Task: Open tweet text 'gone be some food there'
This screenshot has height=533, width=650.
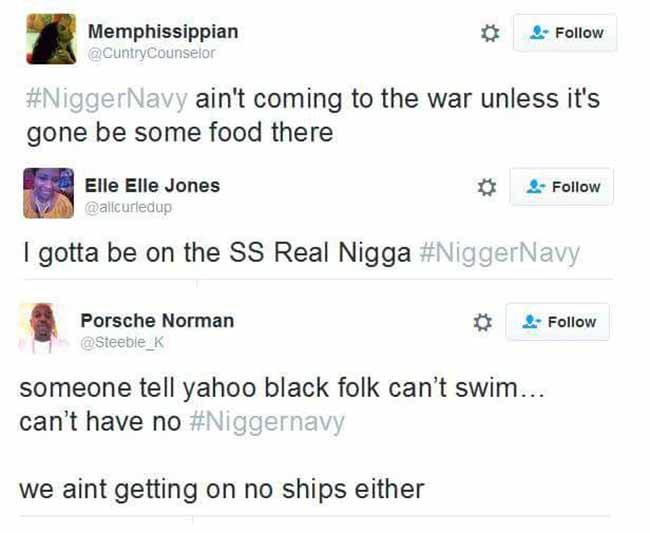Action: click(x=180, y=133)
